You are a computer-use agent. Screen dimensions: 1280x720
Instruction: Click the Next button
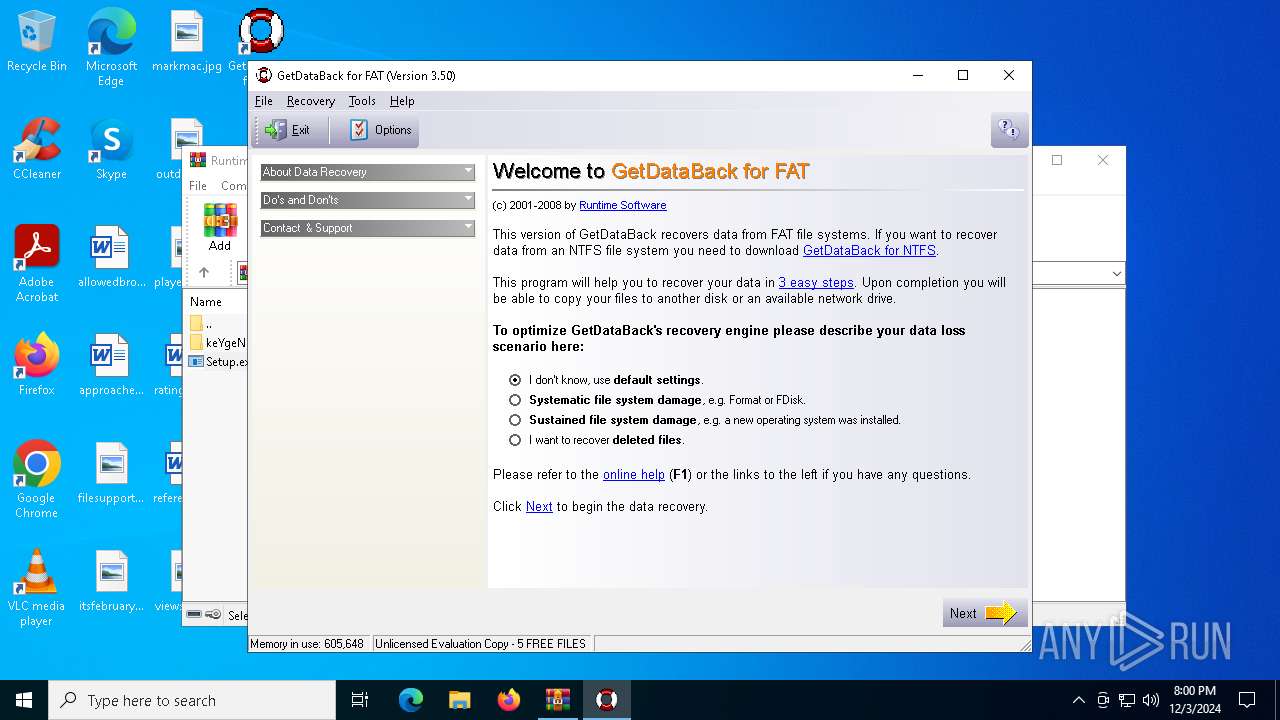pyautogui.click(x=985, y=613)
